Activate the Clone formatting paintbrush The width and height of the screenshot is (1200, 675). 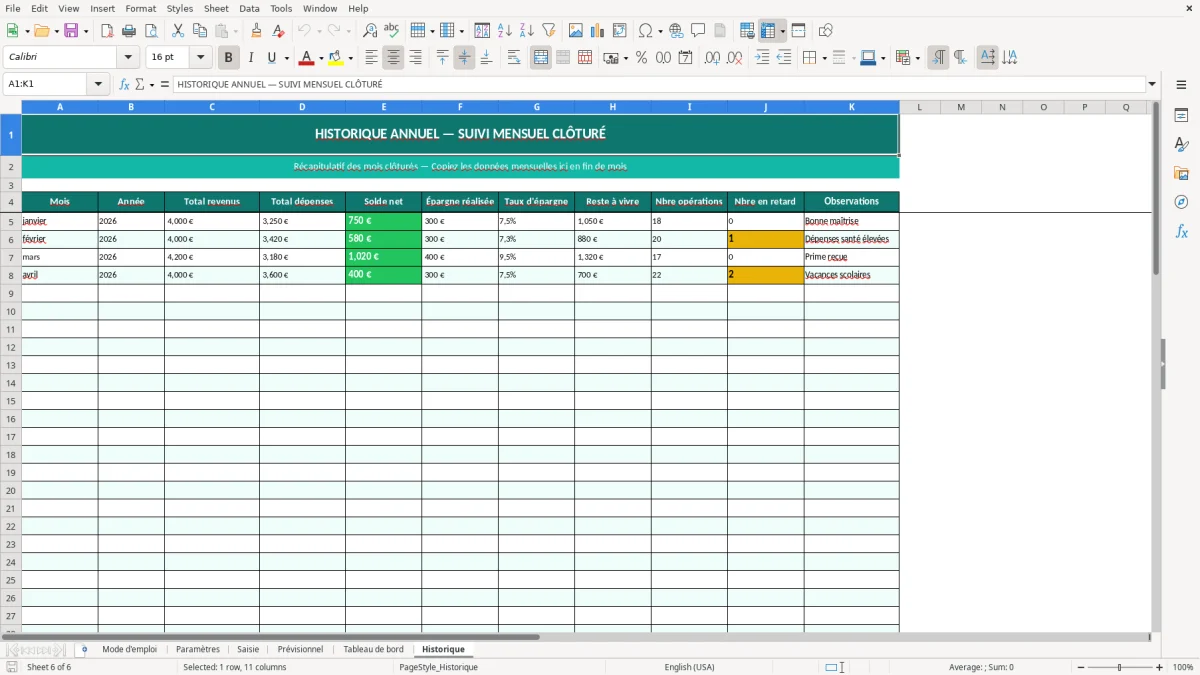click(x=257, y=31)
